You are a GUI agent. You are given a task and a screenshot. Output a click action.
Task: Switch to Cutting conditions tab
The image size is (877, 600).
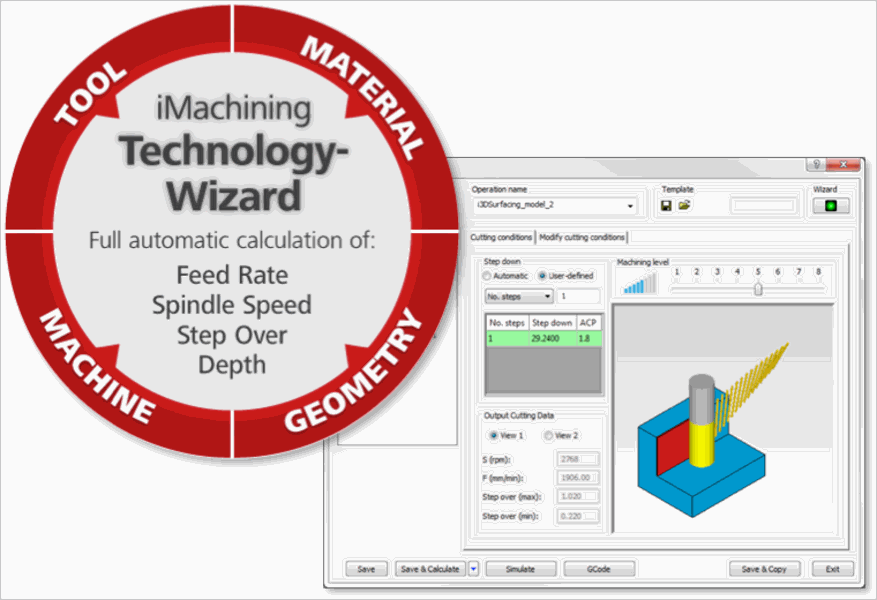(x=502, y=237)
